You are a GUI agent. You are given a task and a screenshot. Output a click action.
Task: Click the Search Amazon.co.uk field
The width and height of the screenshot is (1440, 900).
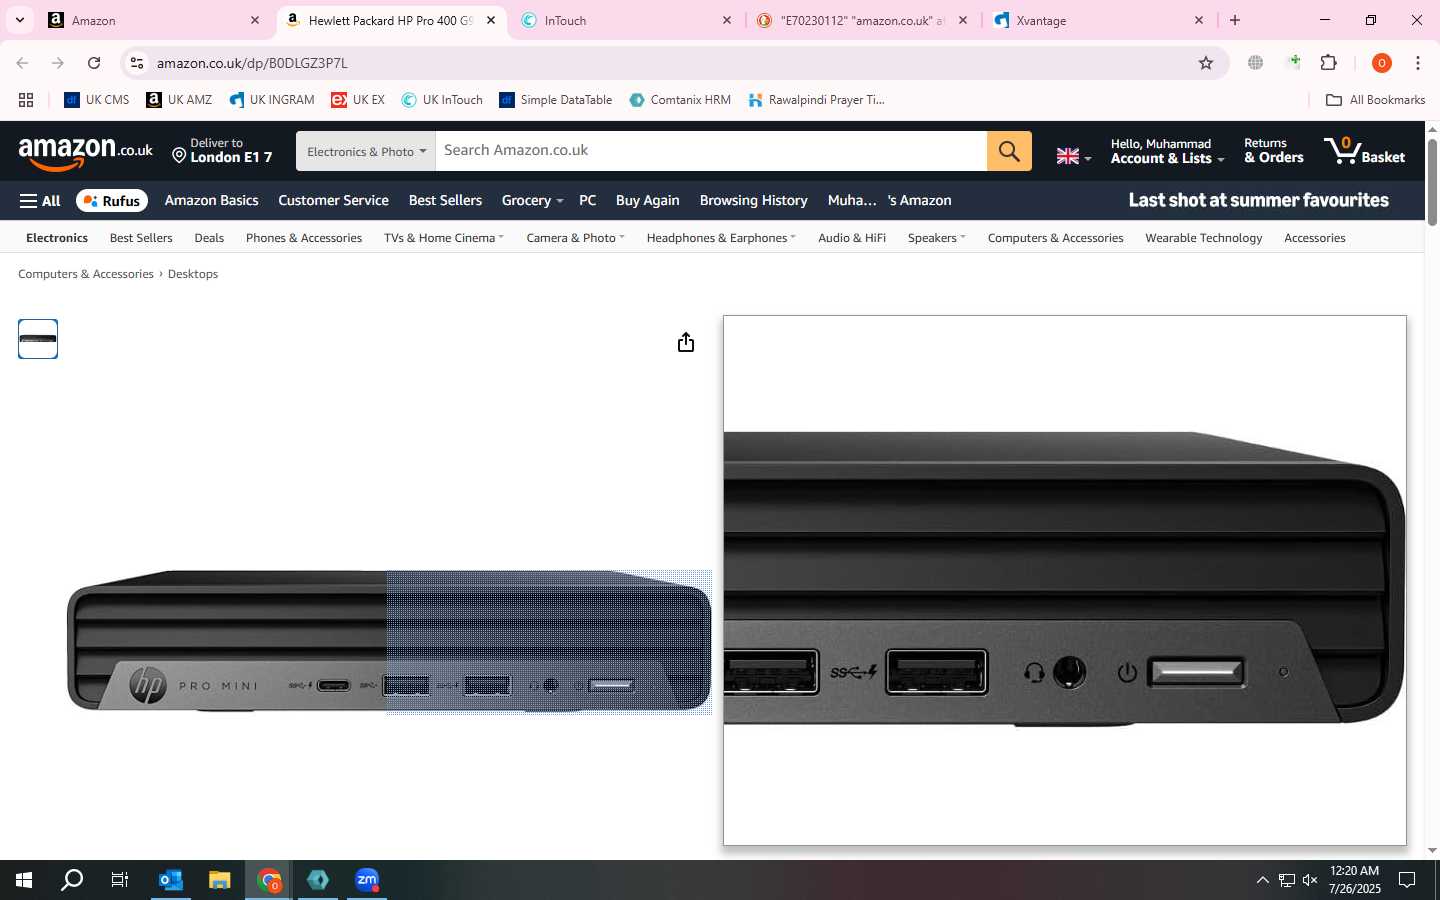coord(711,151)
